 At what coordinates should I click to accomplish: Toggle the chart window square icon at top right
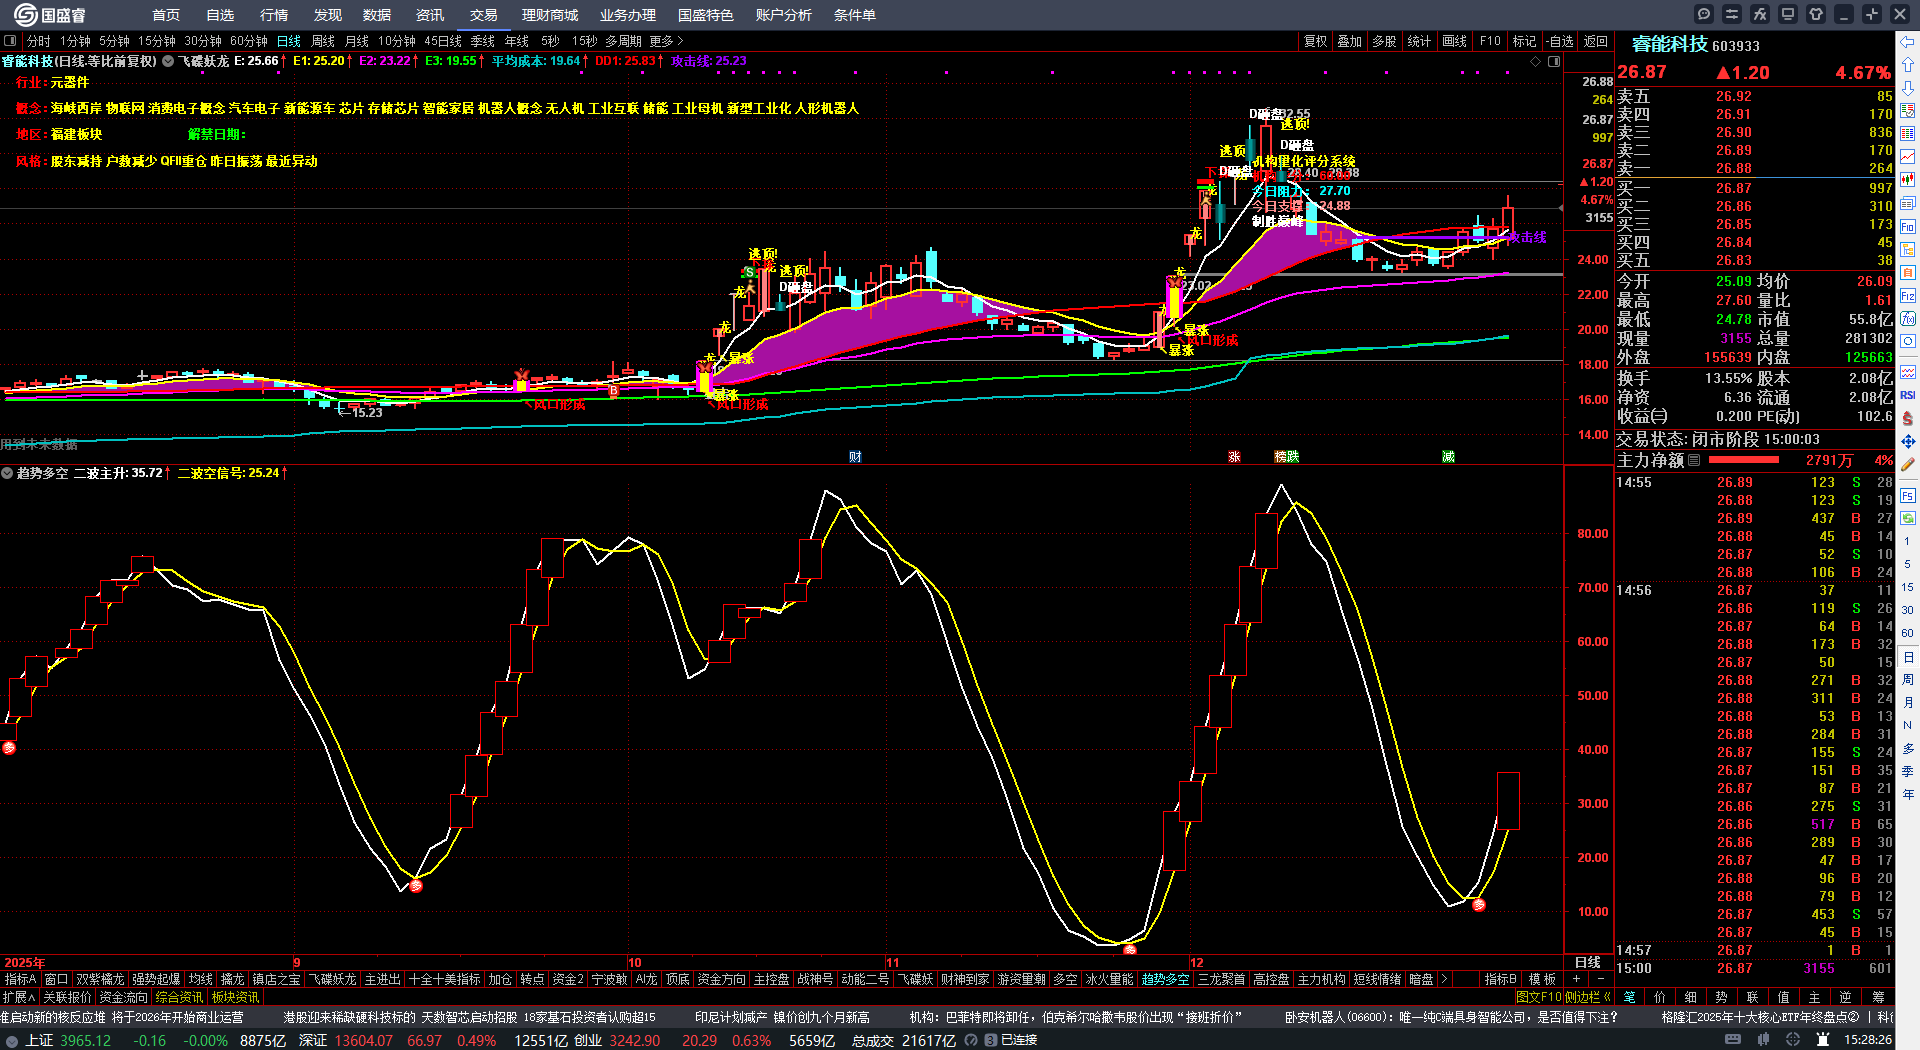tap(1554, 61)
